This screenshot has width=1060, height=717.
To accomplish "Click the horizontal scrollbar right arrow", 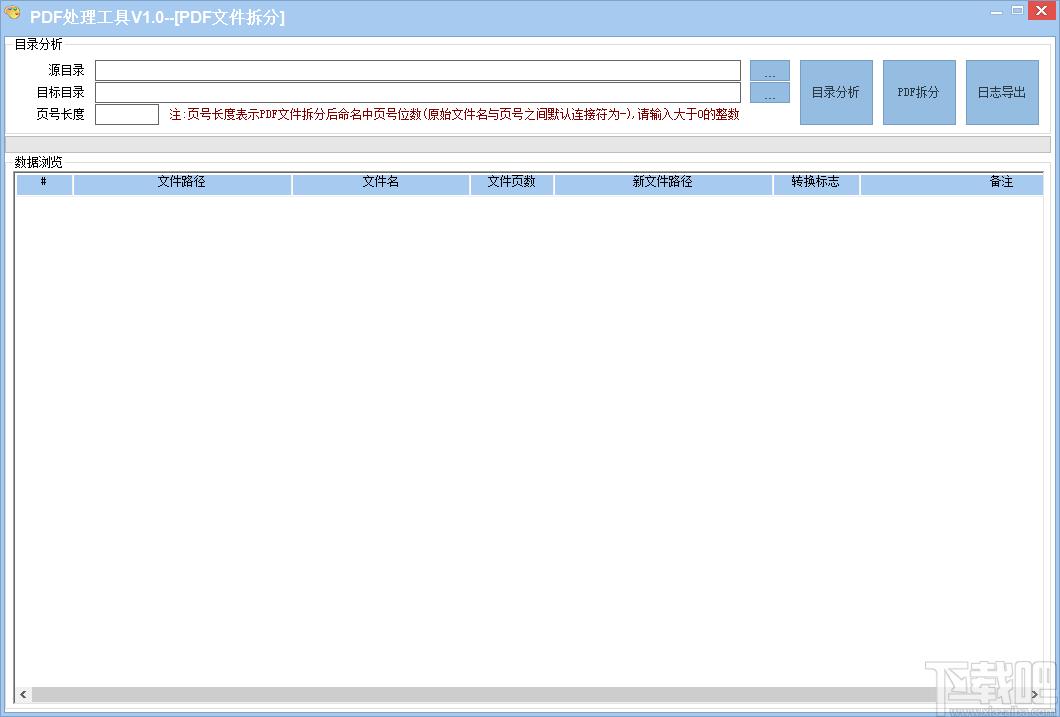I will click(x=1035, y=694).
